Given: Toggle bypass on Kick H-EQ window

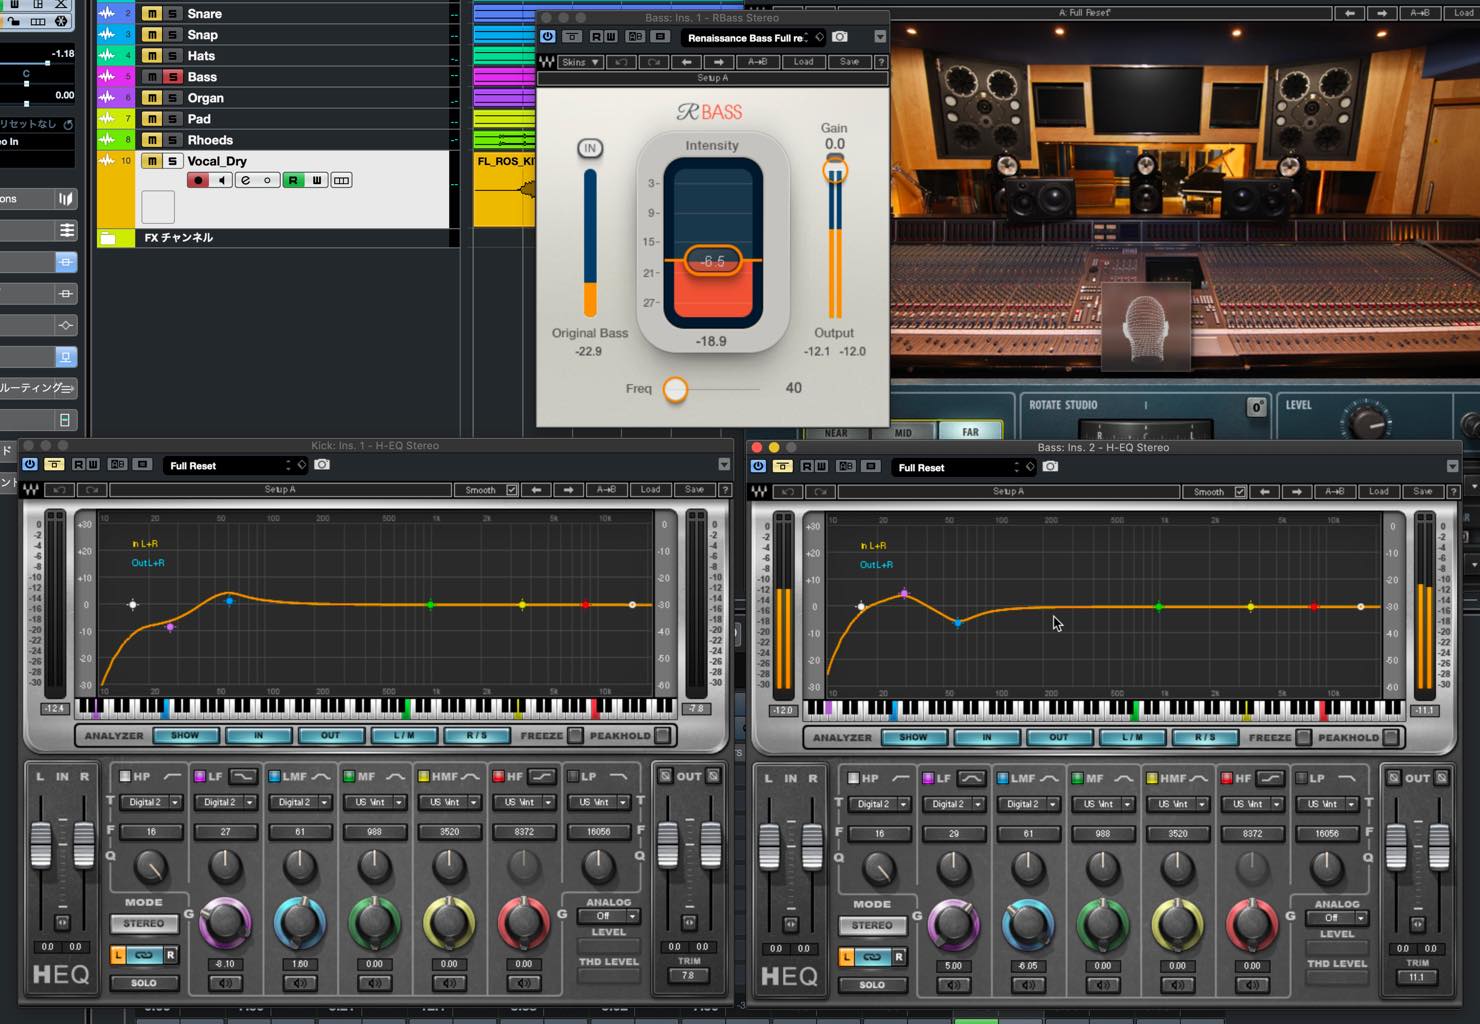Looking at the screenshot, I should pyautogui.click(x=54, y=465).
